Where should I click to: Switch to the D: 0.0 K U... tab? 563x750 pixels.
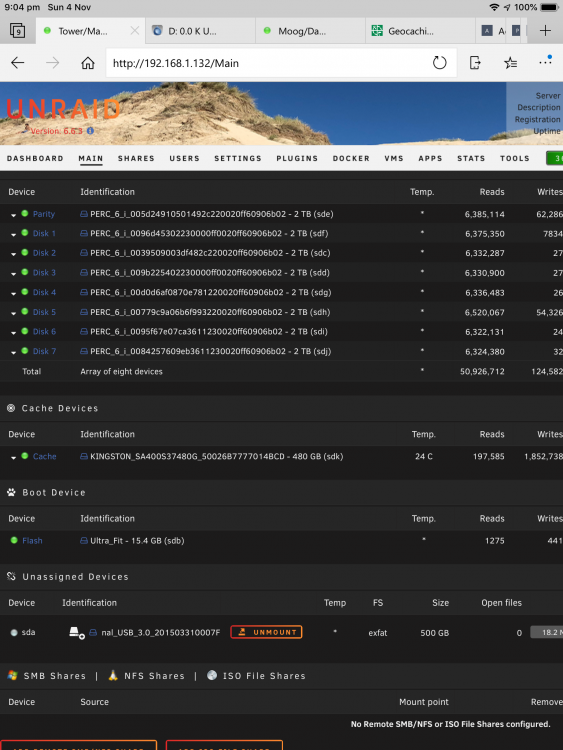(200, 31)
